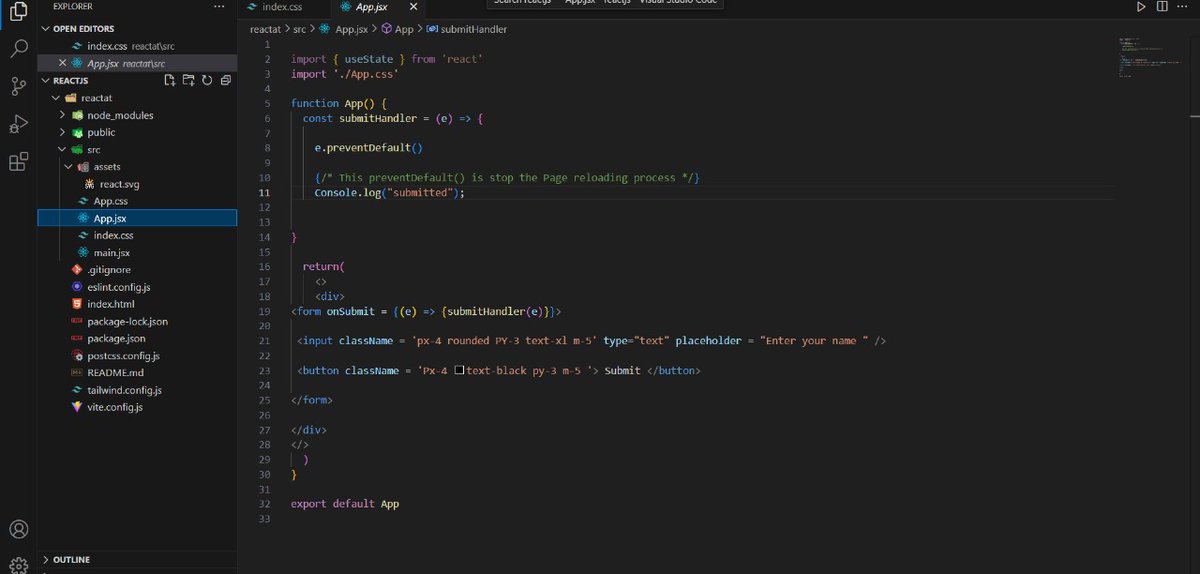Image resolution: width=1200 pixels, height=574 pixels.
Task: Click 'export default App' code line
Action: click(x=344, y=504)
